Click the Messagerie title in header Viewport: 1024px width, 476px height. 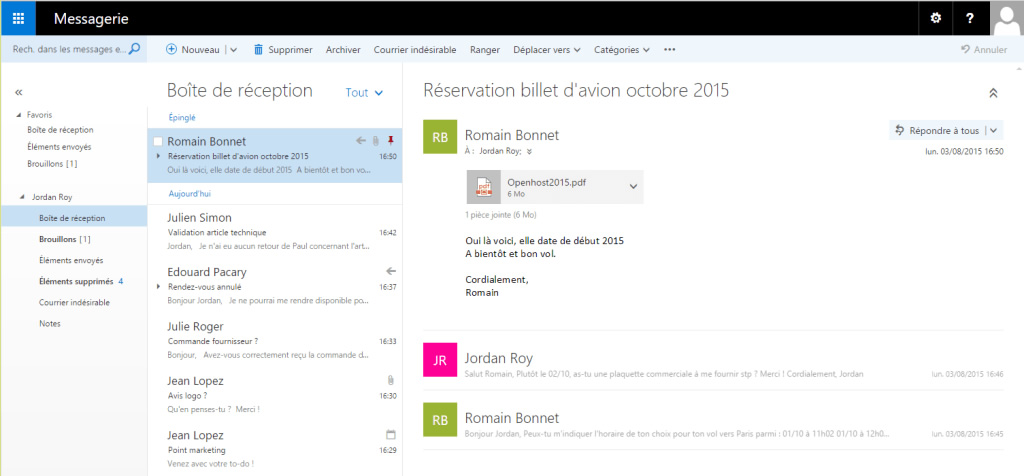point(91,19)
